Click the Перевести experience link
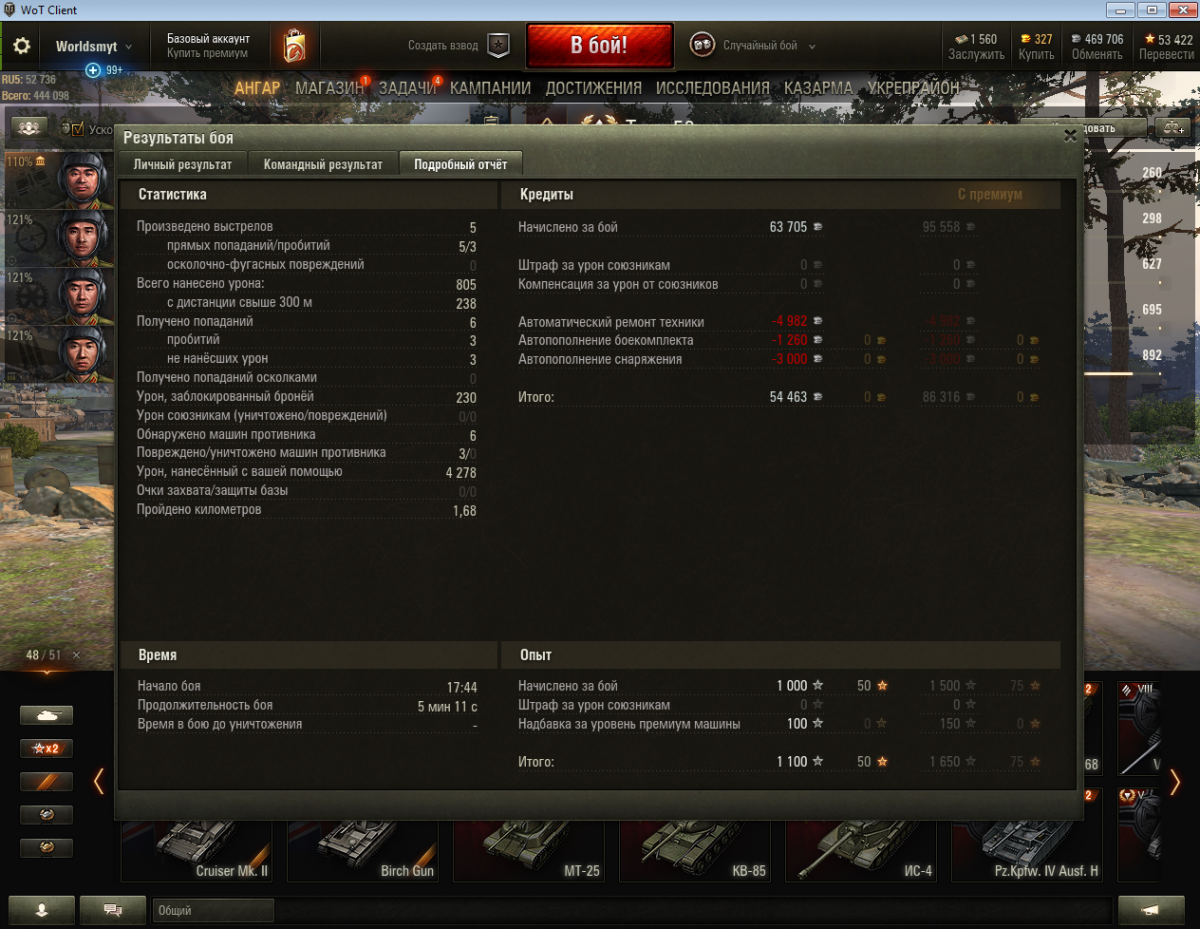The width and height of the screenshot is (1200, 929). [1166, 55]
